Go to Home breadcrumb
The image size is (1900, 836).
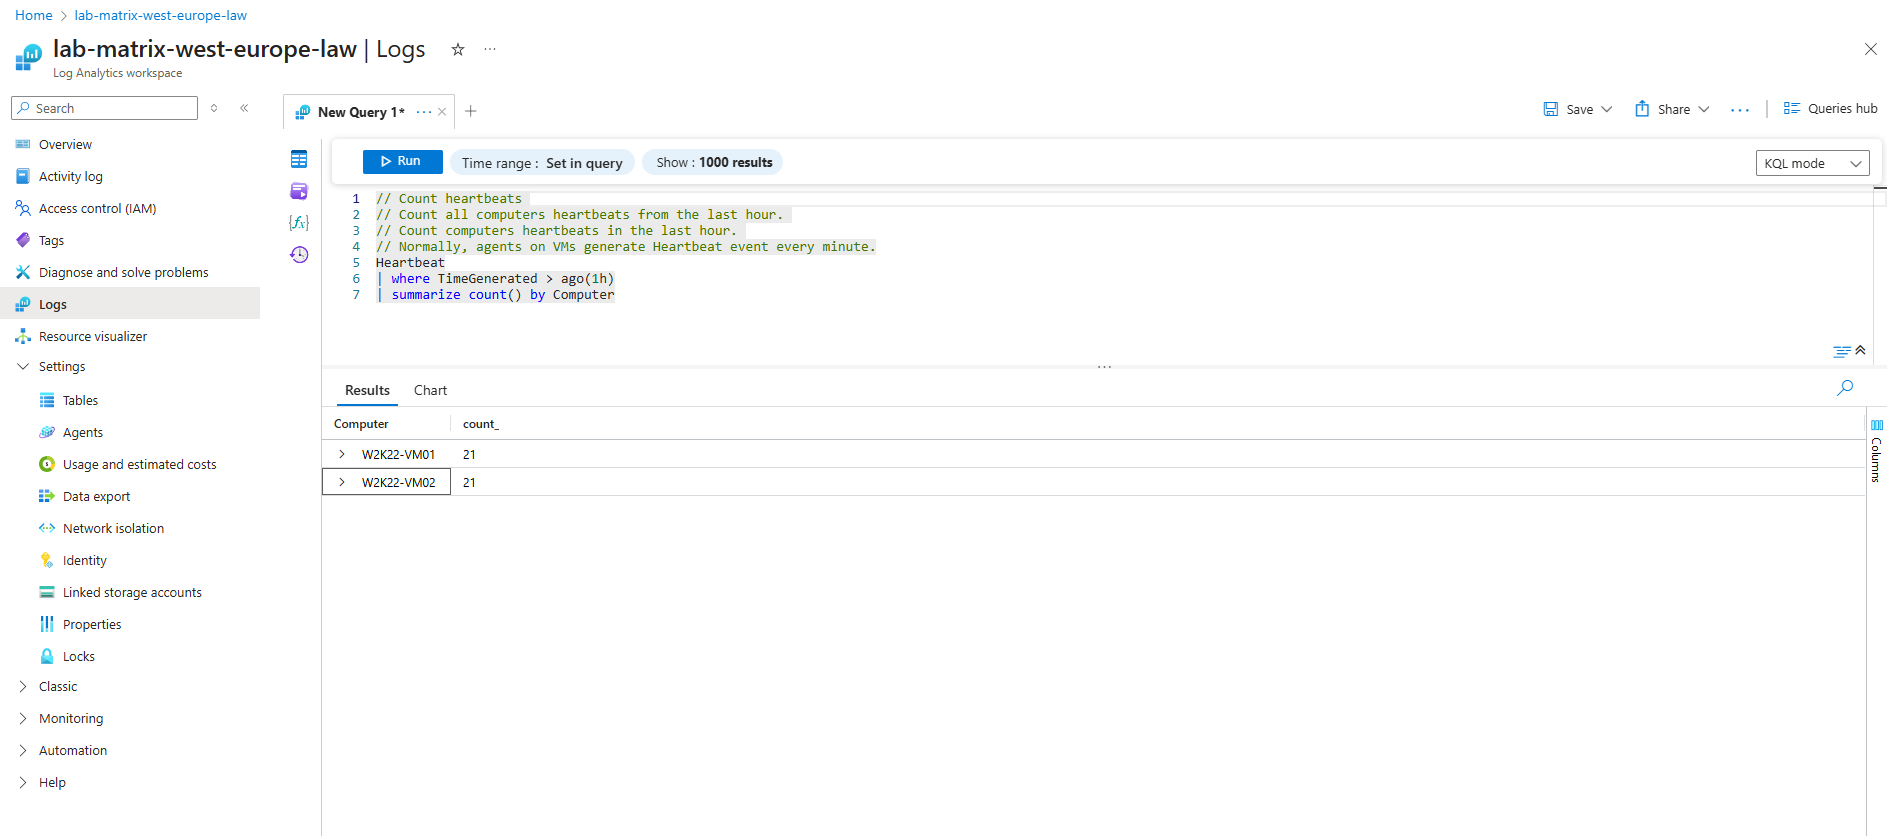pos(34,15)
